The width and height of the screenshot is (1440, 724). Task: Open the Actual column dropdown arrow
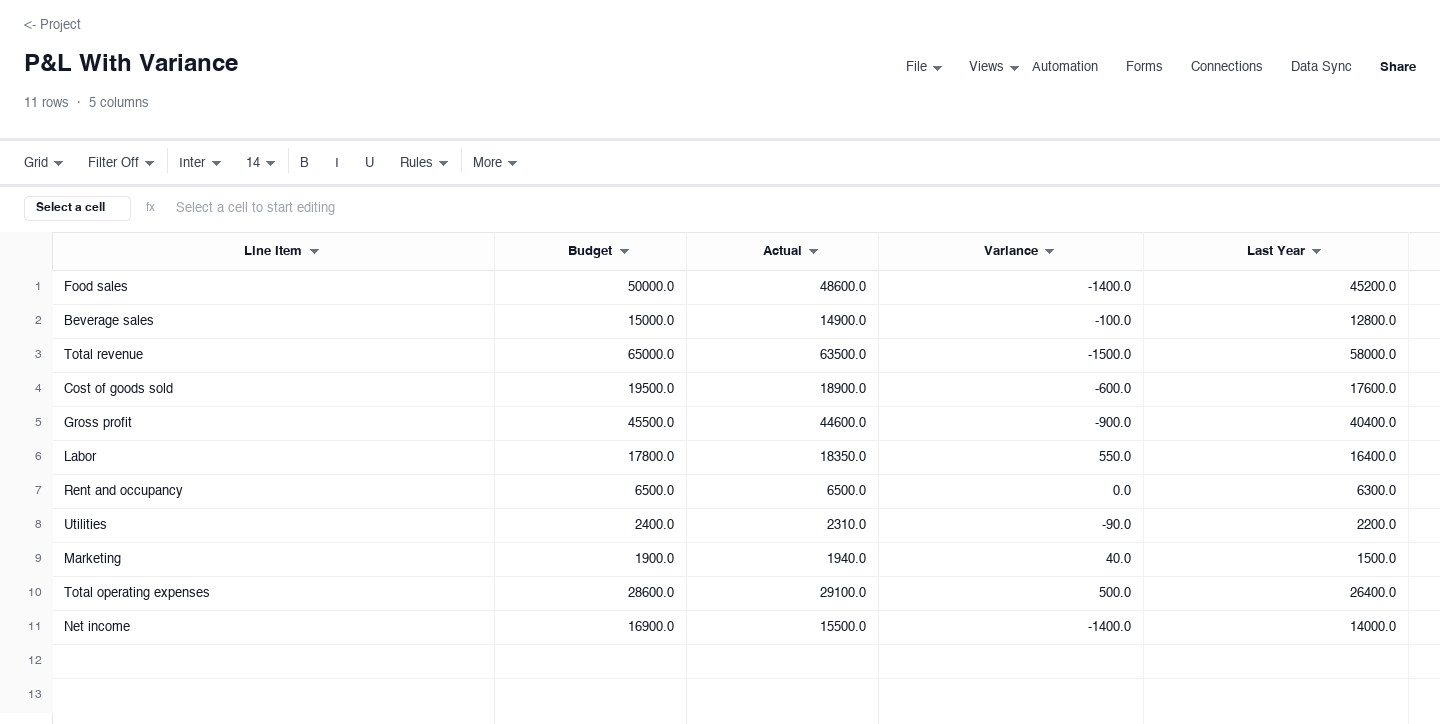pyautogui.click(x=813, y=252)
